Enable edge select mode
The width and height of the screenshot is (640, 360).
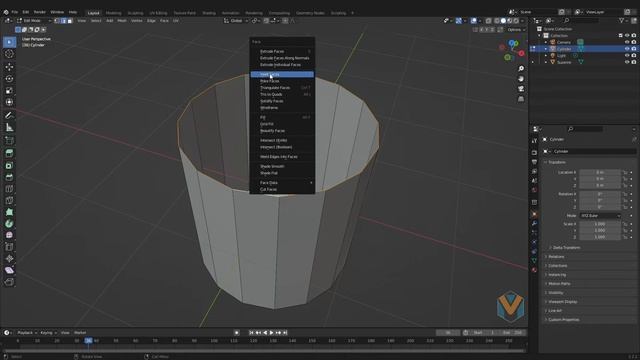(x=63, y=20)
